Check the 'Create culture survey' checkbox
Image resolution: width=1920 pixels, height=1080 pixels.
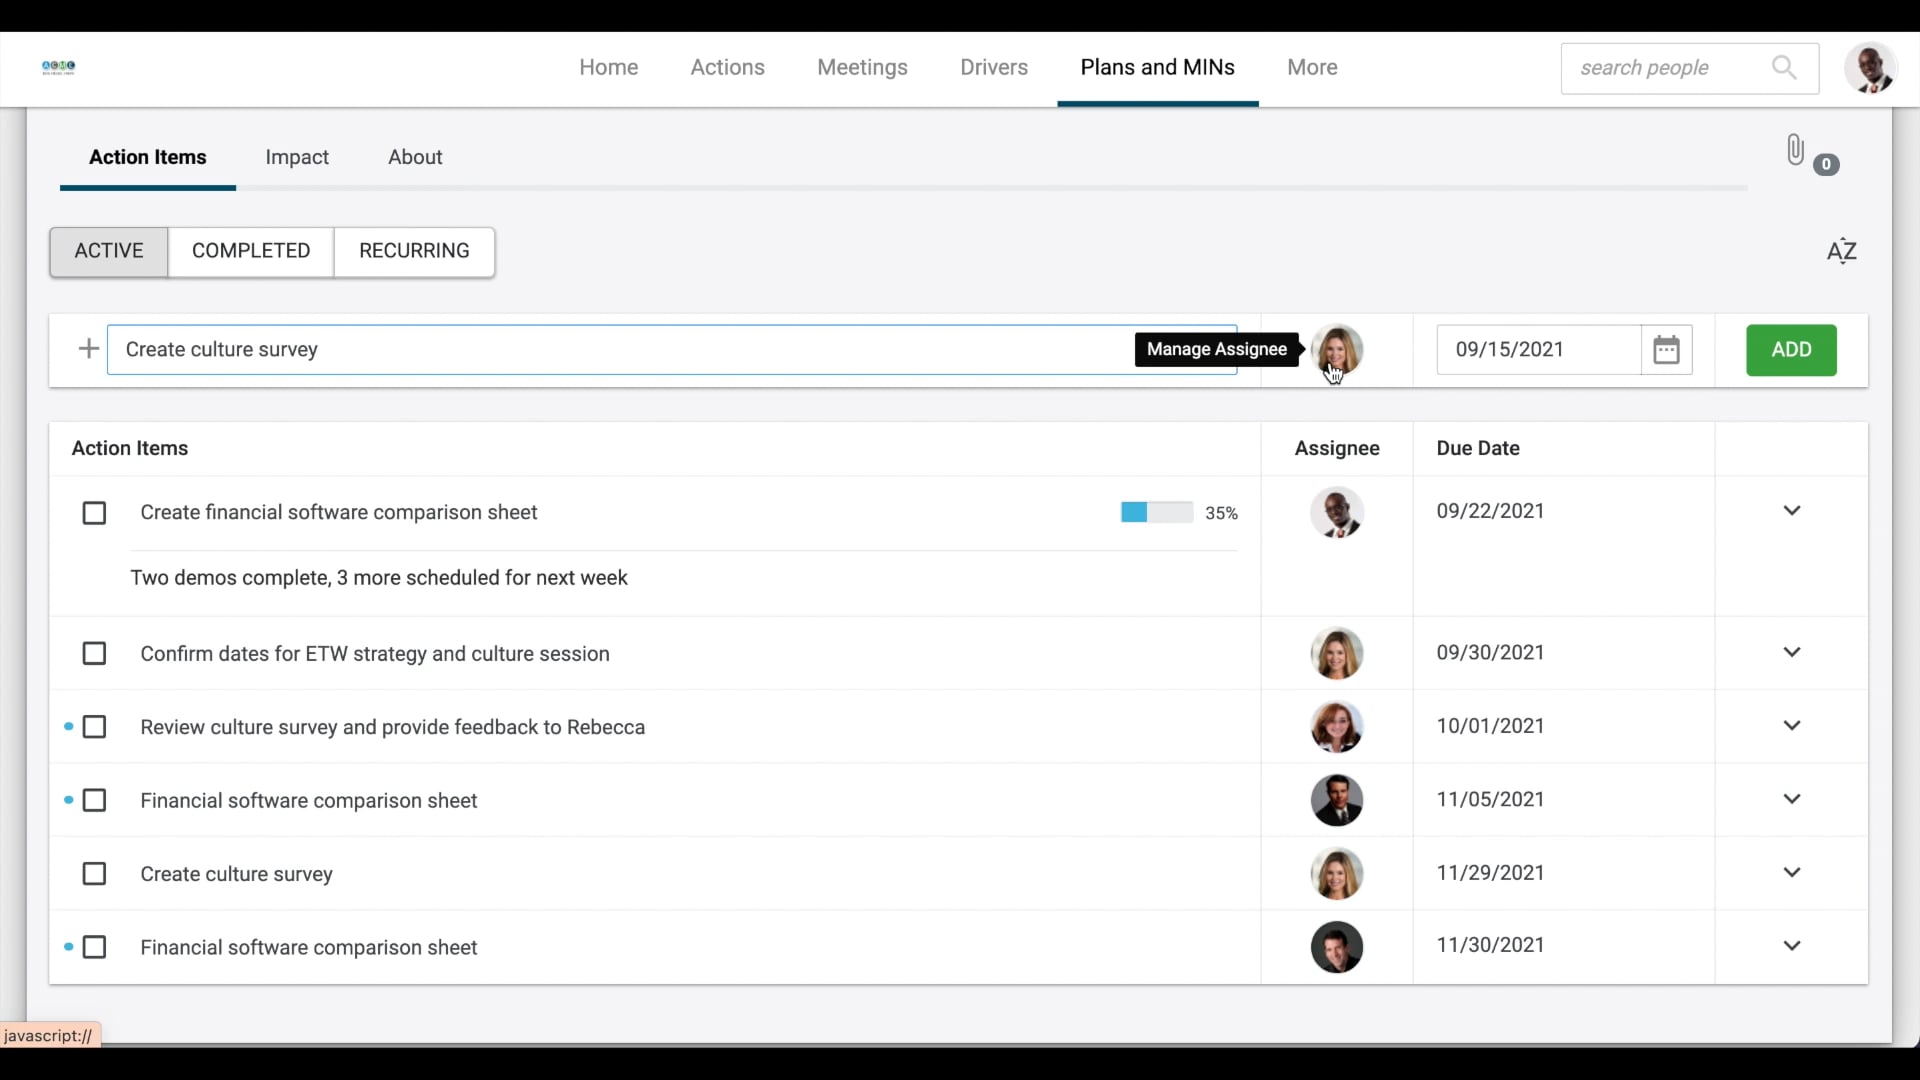[95, 873]
